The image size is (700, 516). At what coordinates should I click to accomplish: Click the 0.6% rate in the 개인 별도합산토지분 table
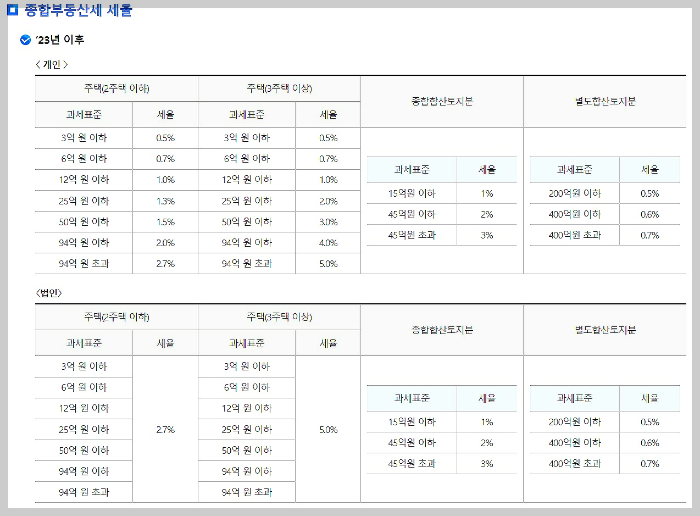pyautogui.click(x=650, y=215)
